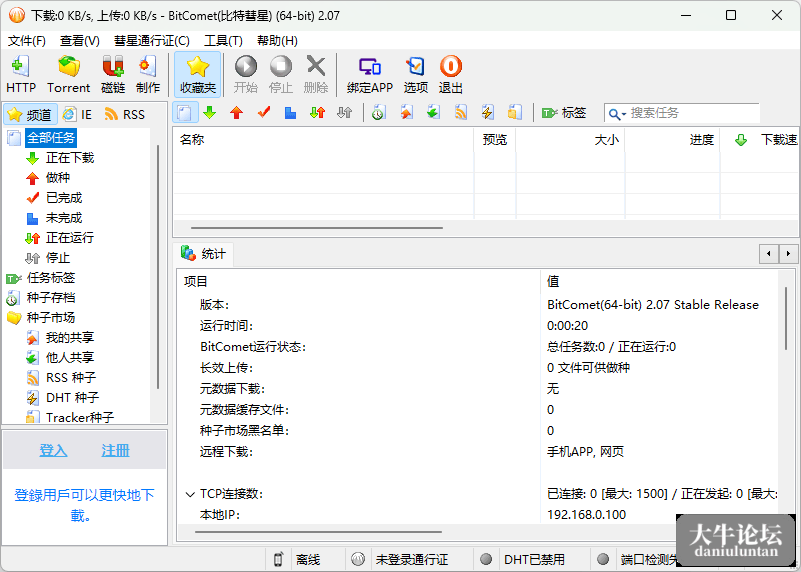Add a magnet link (磁链)
Screen dimensions: 801x572
coord(113,75)
